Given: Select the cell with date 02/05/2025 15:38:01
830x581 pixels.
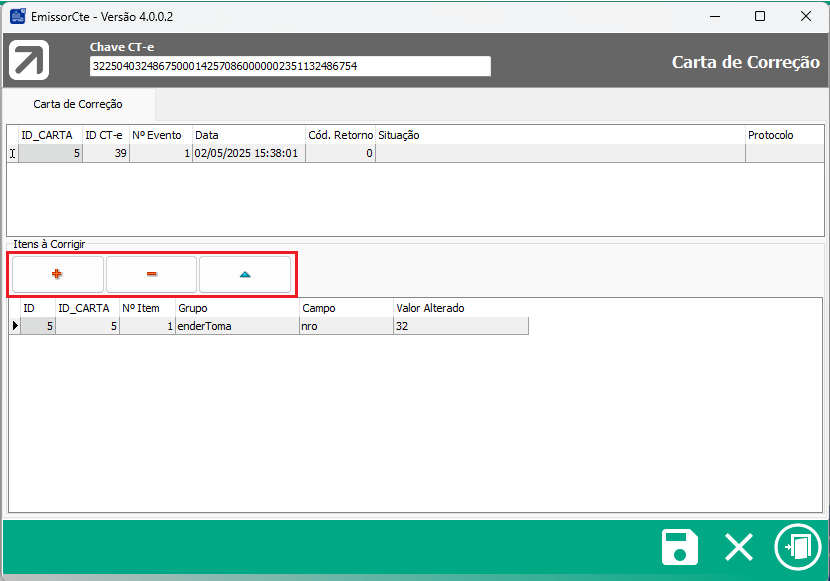Looking at the screenshot, I should [x=248, y=153].
